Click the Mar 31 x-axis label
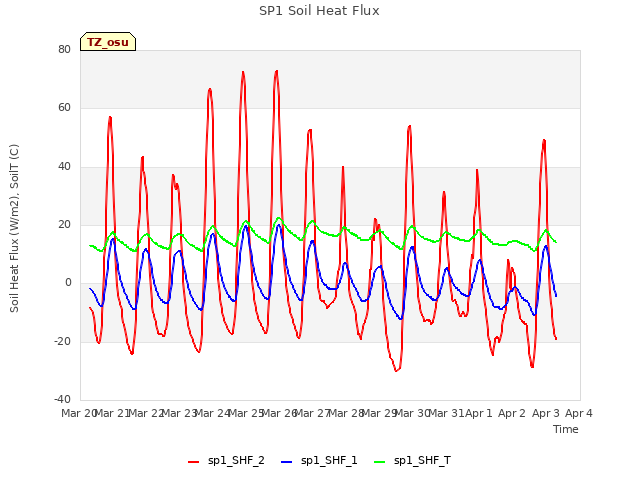This screenshot has height=480, width=640. pos(446,413)
